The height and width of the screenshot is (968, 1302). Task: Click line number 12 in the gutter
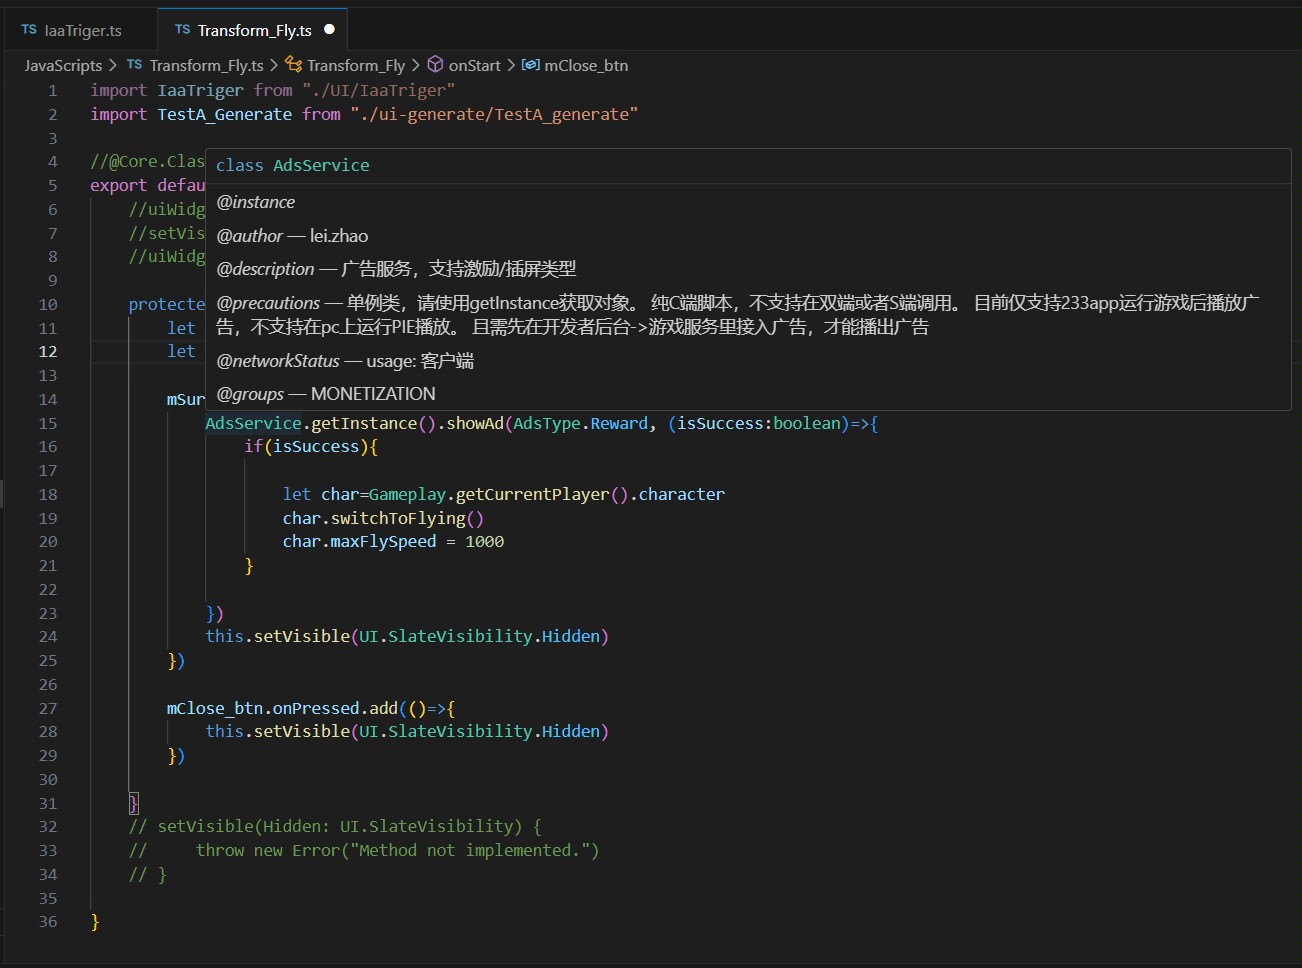coord(48,351)
